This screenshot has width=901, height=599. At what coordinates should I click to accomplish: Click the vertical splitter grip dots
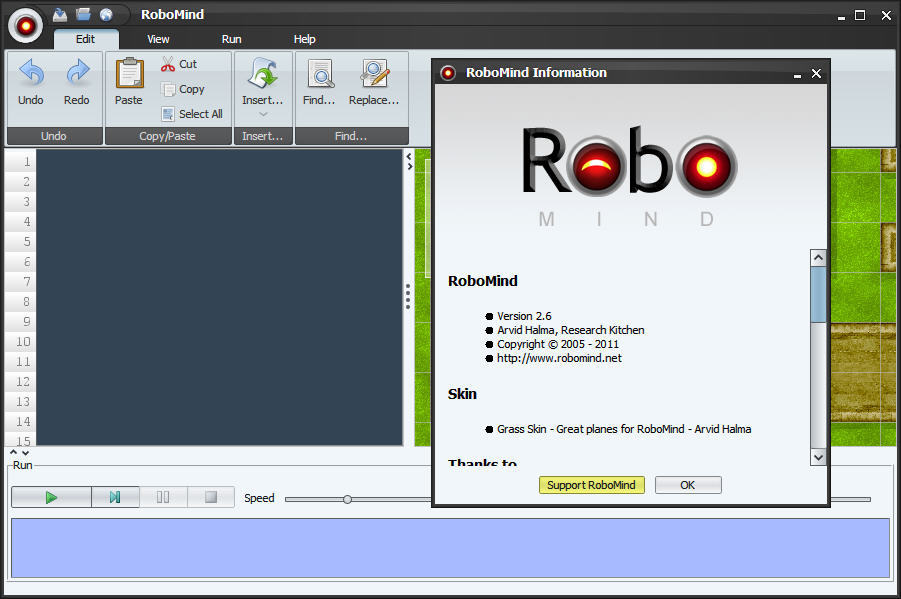point(408,297)
